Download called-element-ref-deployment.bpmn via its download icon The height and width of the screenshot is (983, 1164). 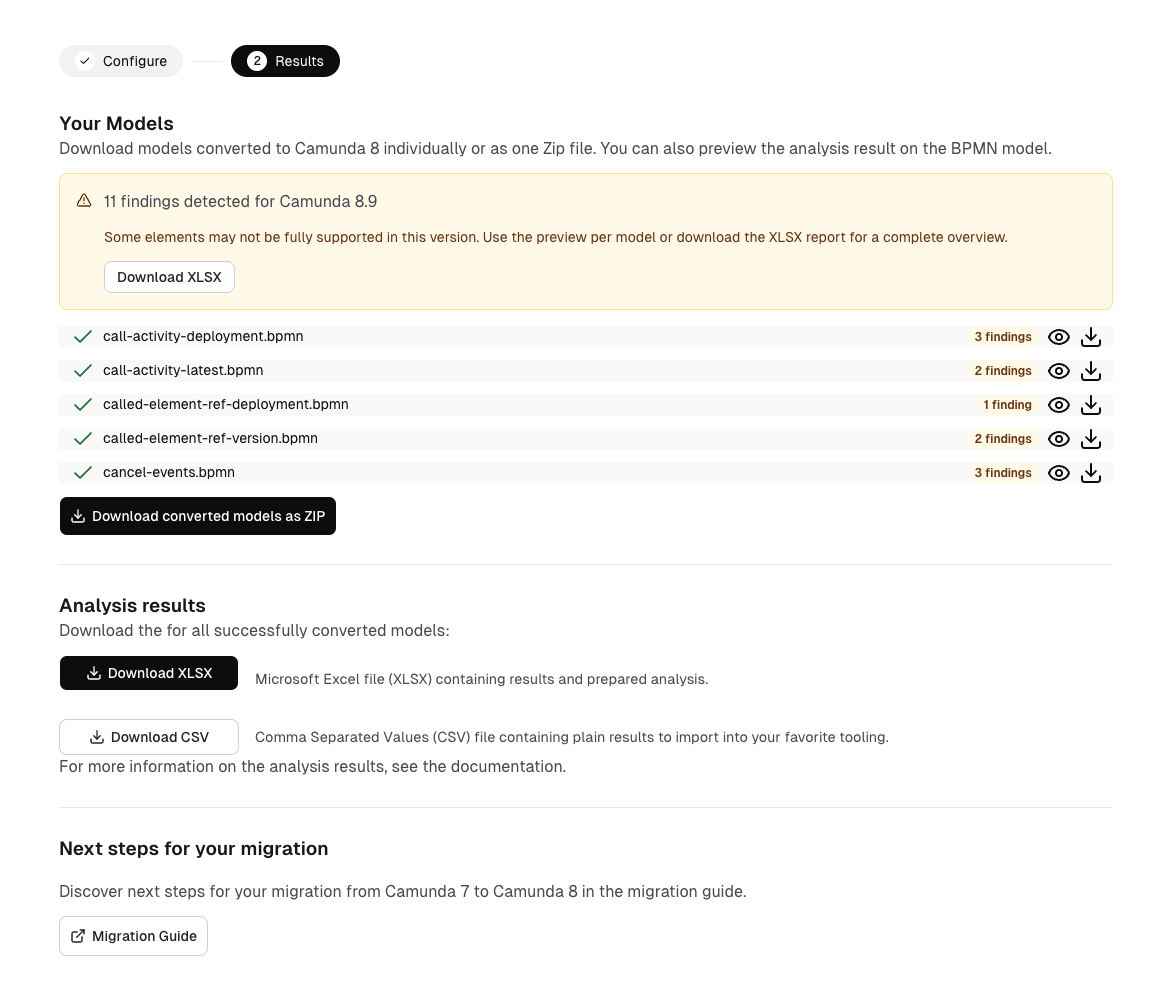click(x=1091, y=405)
